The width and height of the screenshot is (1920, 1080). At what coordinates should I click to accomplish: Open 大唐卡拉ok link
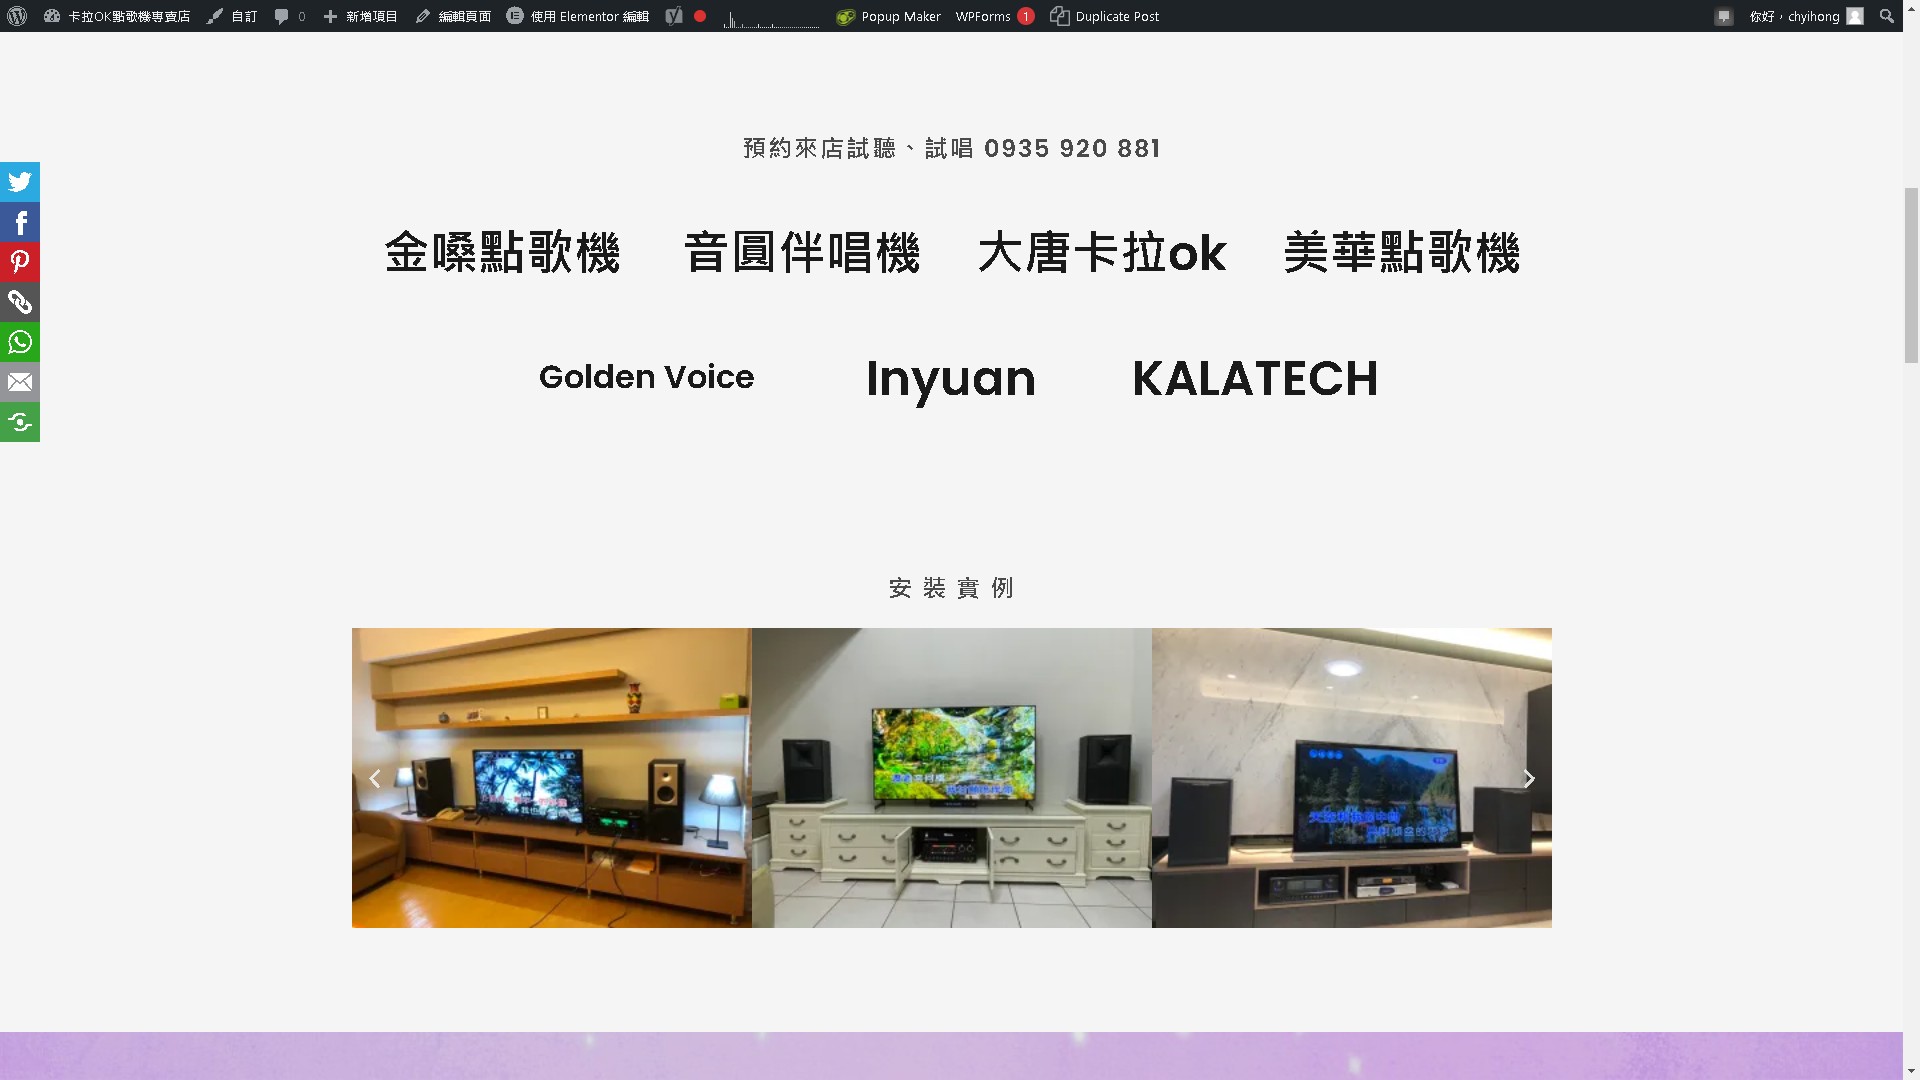(1102, 252)
